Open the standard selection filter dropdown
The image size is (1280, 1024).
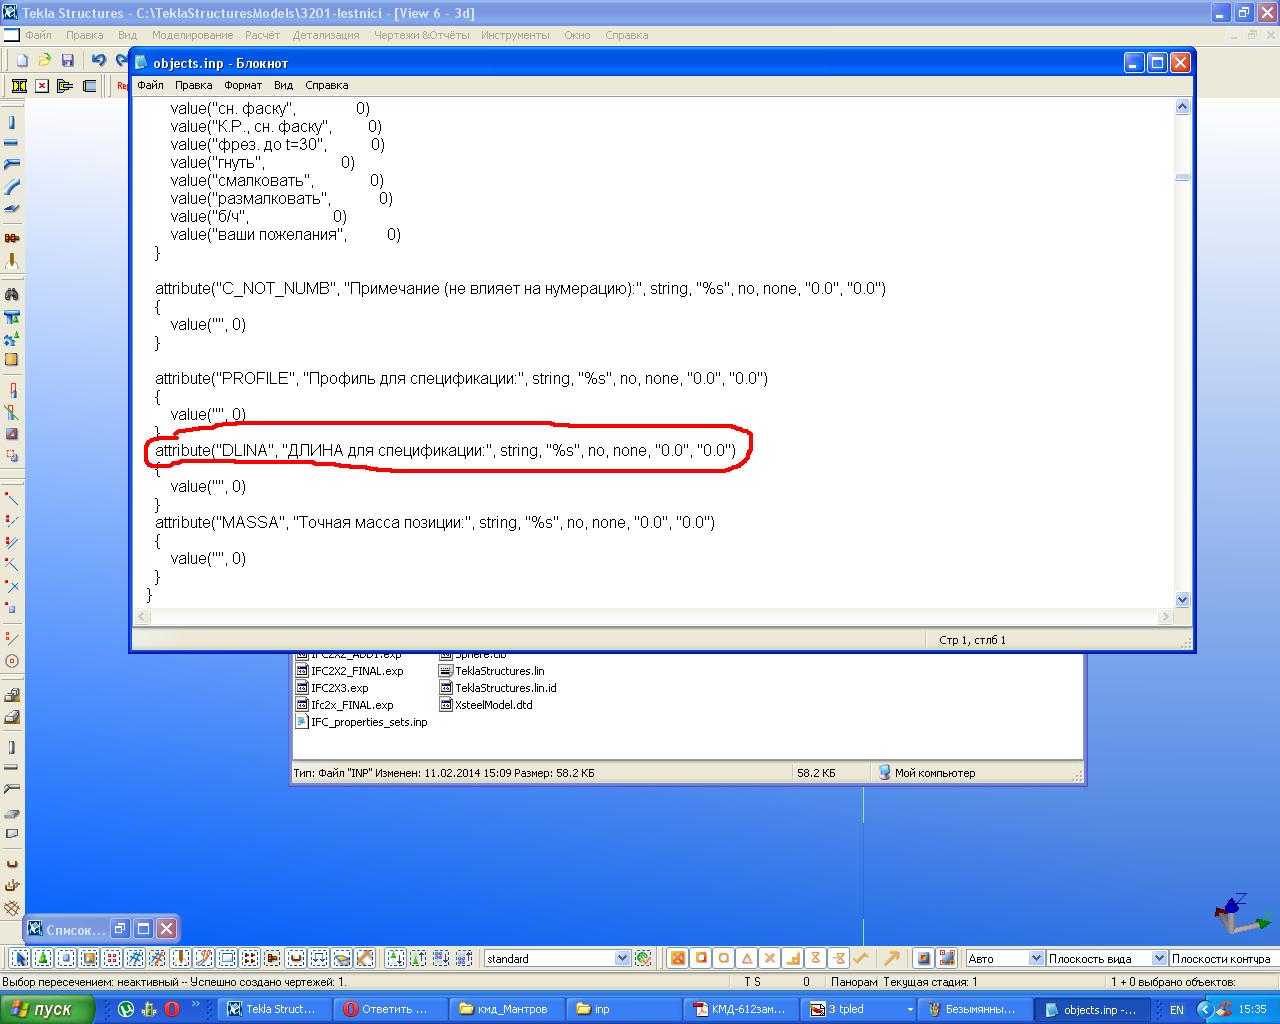[x=622, y=958]
